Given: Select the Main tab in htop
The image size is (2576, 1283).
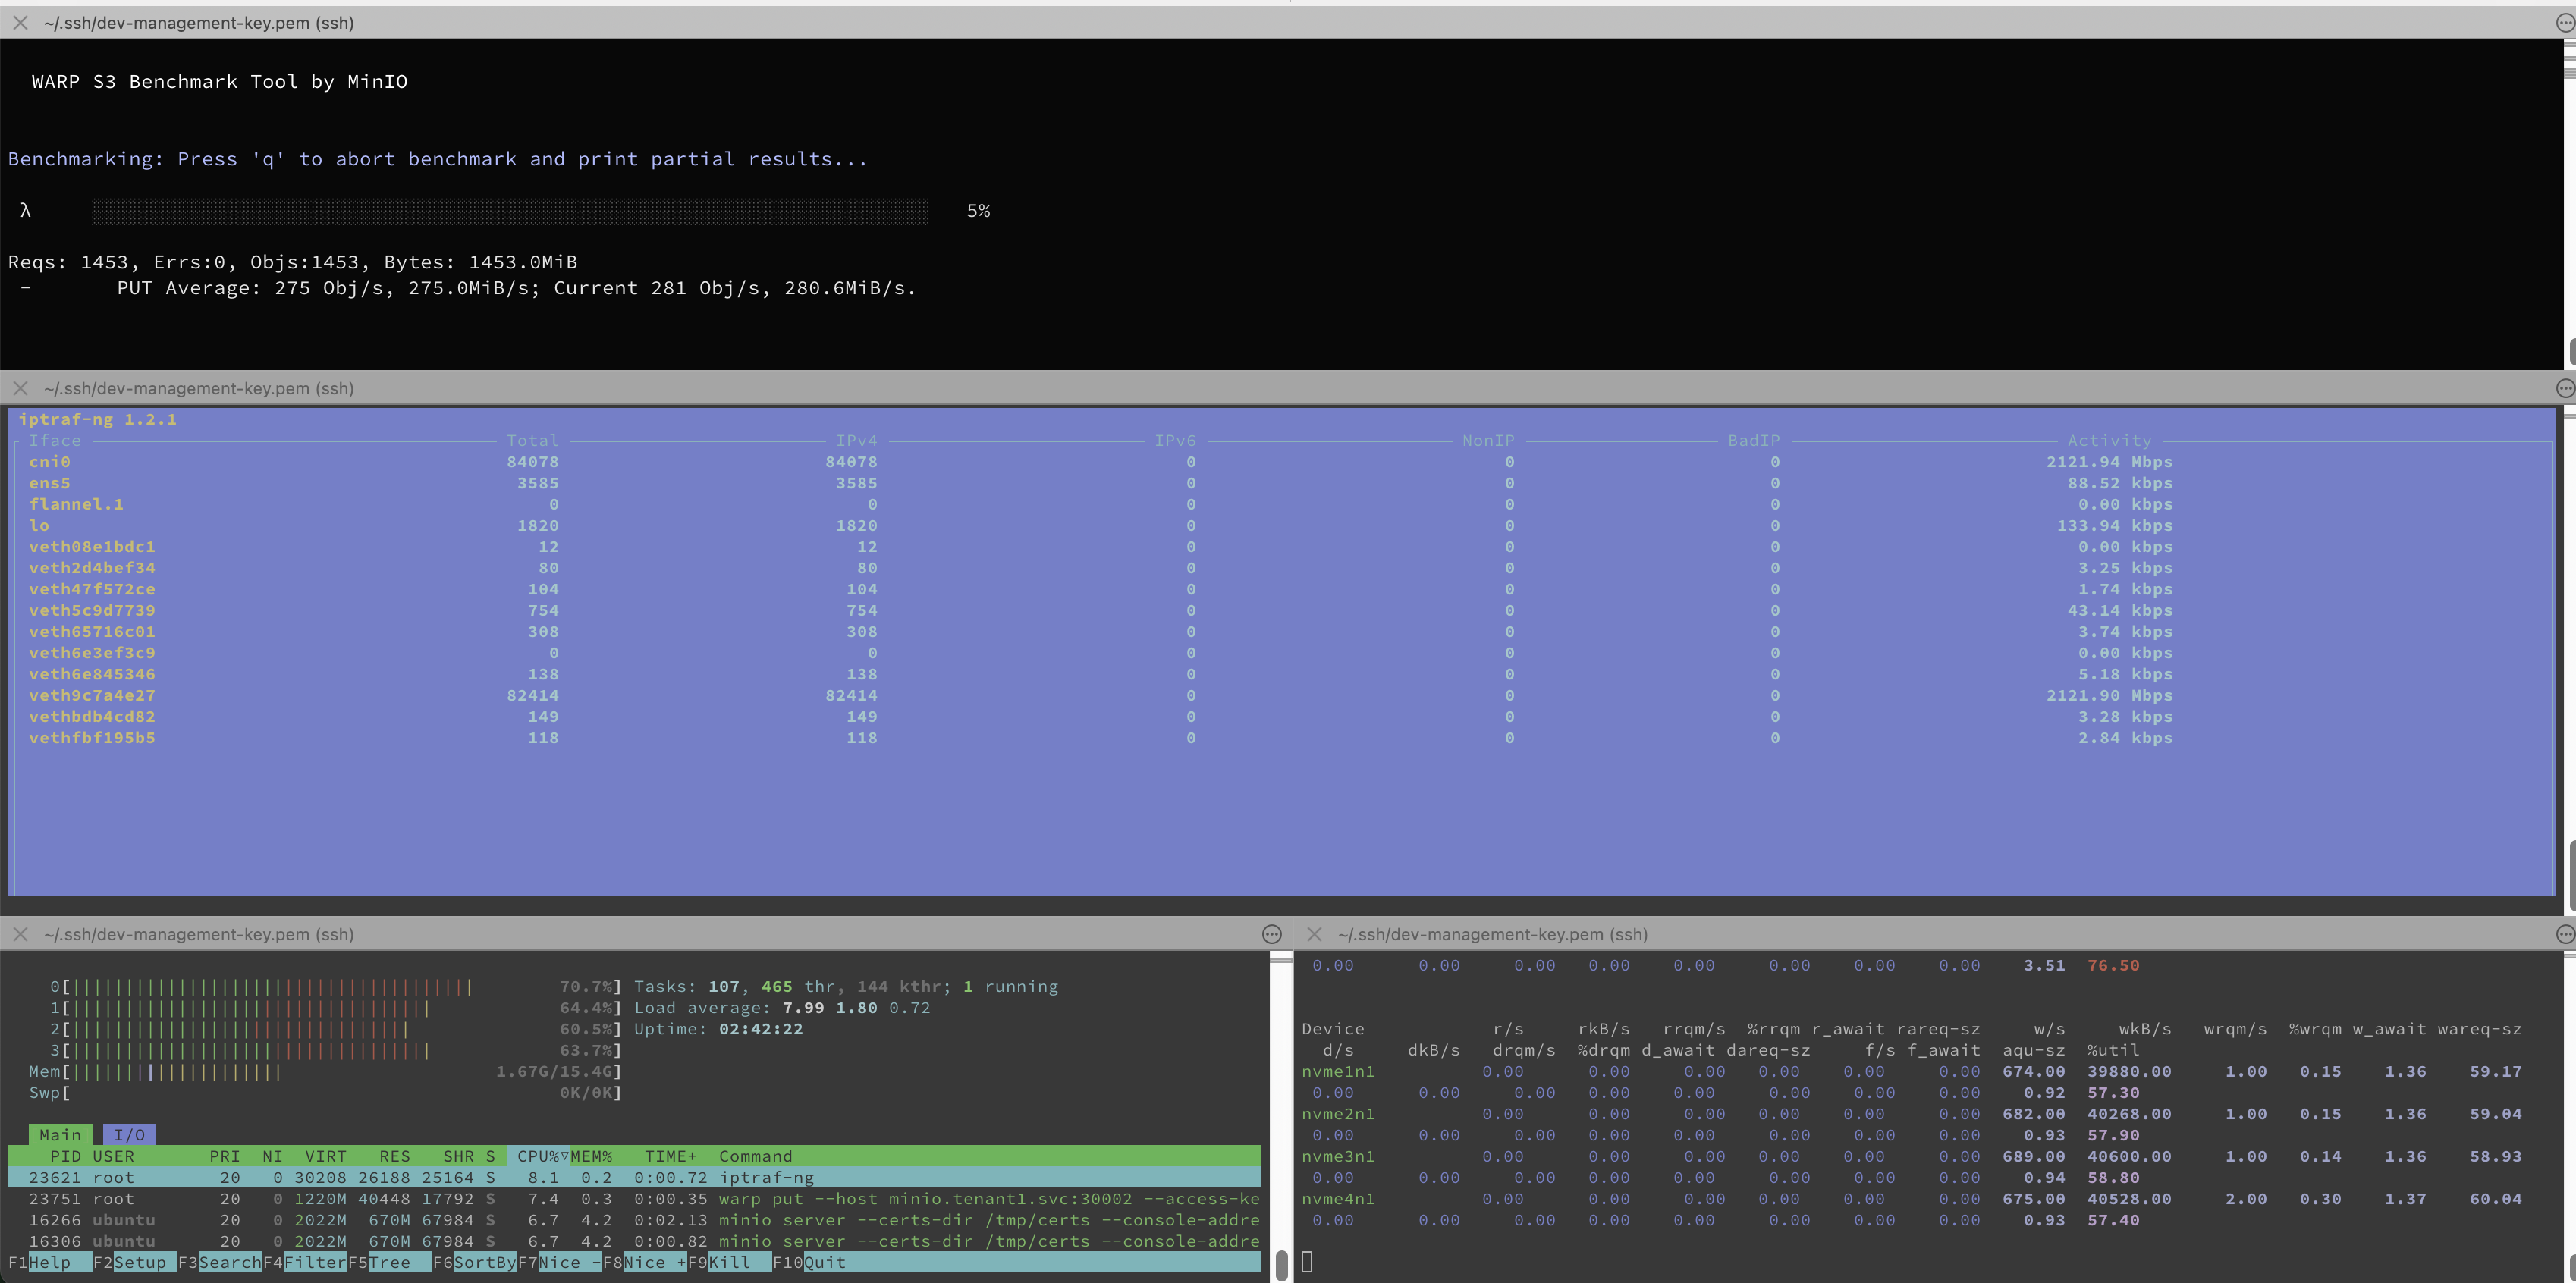Looking at the screenshot, I should [60, 1135].
